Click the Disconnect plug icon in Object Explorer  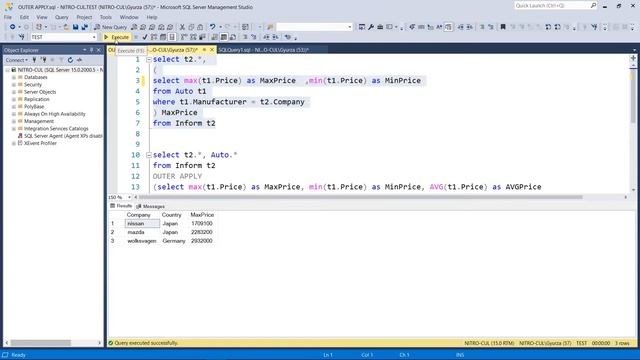pos(44,60)
